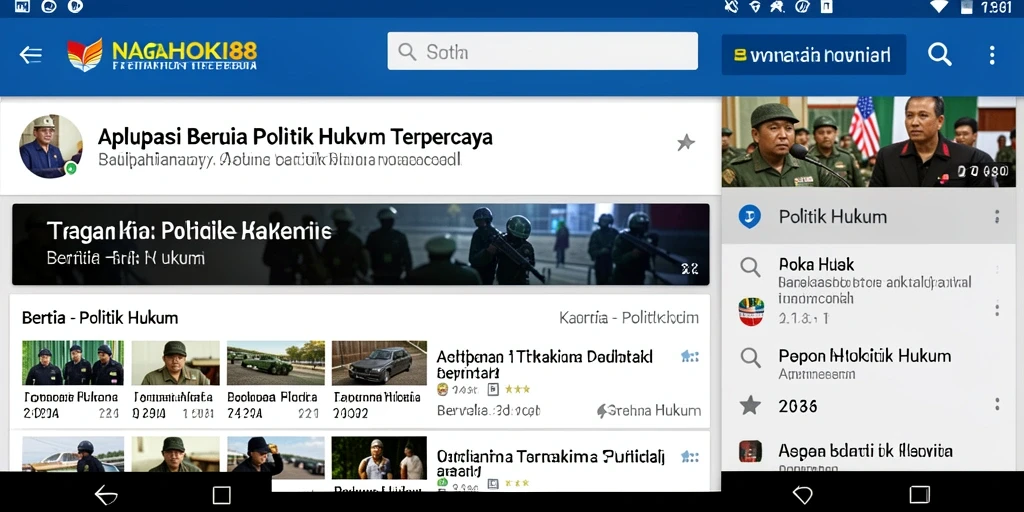
Task: Tap the colorful app icon in the sidebar
Action: tap(751, 312)
